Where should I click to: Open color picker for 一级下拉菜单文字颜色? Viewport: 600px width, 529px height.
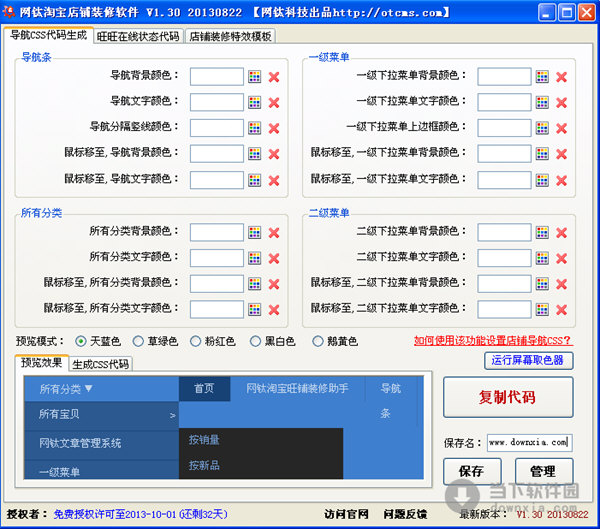(x=542, y=102)
